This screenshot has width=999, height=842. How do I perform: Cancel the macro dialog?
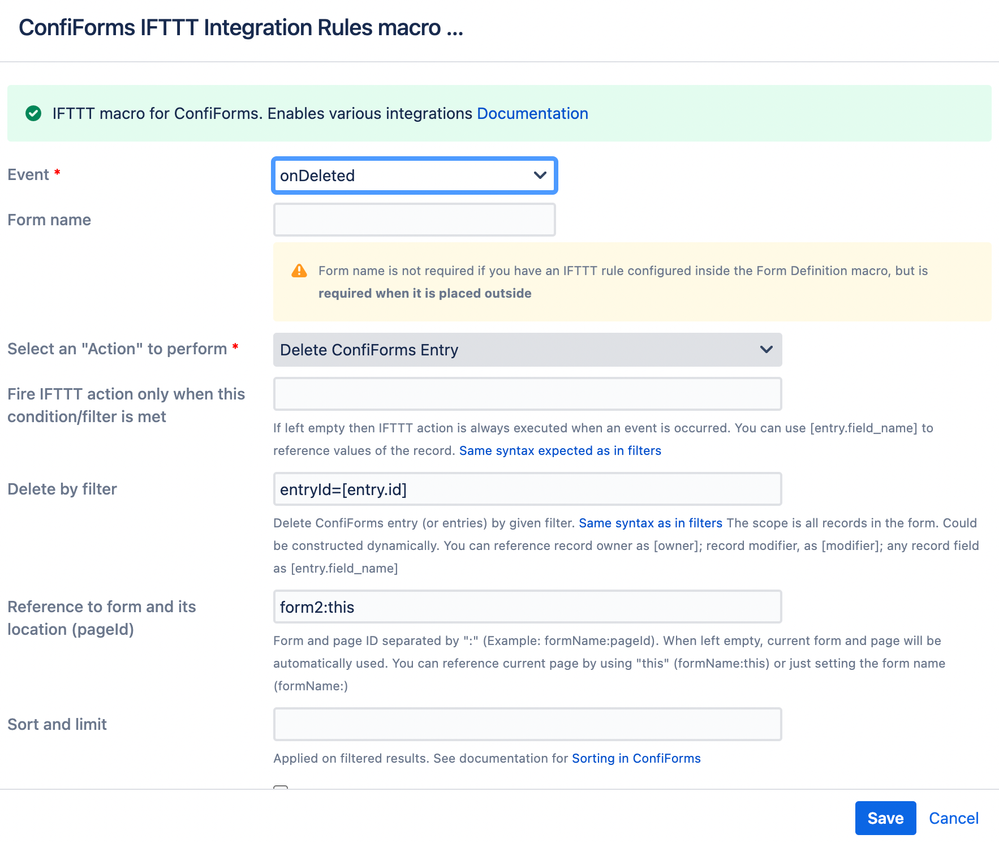tap(954, 818)
